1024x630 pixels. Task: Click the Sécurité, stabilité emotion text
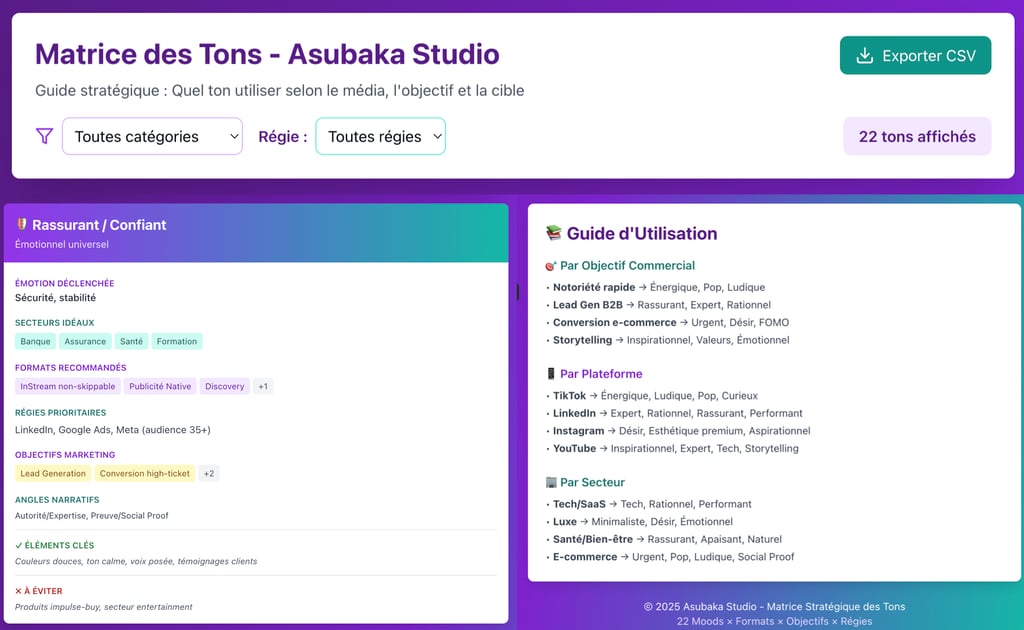coord(56,298)
